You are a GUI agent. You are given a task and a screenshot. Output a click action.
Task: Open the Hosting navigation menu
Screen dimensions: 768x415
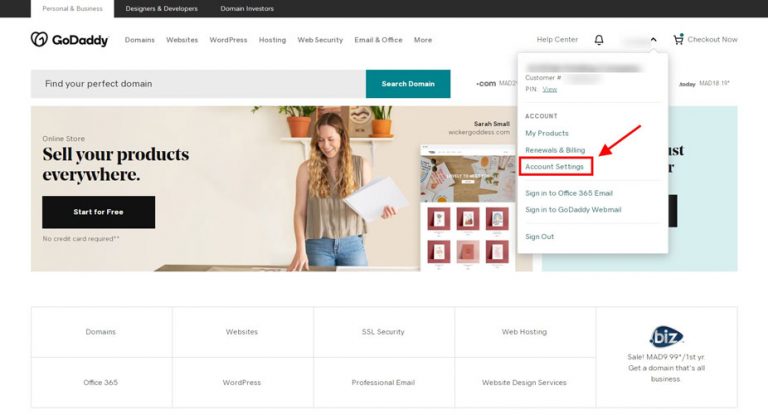(272, 40)
